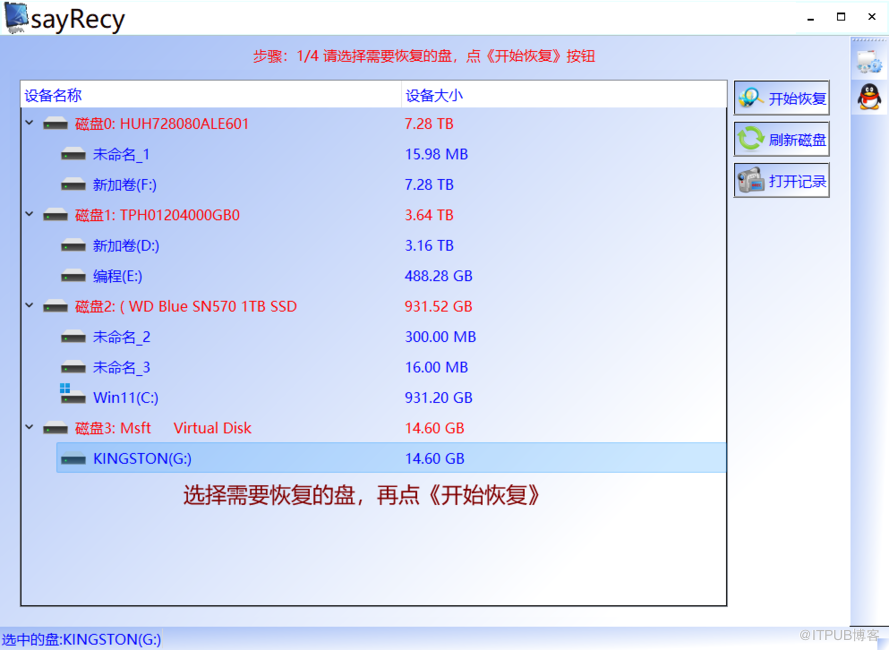This screenshot has width=889, height=650.
Task: Click the drive icon beside 新加卷(D:)
Action: click(x=73, y=246)
